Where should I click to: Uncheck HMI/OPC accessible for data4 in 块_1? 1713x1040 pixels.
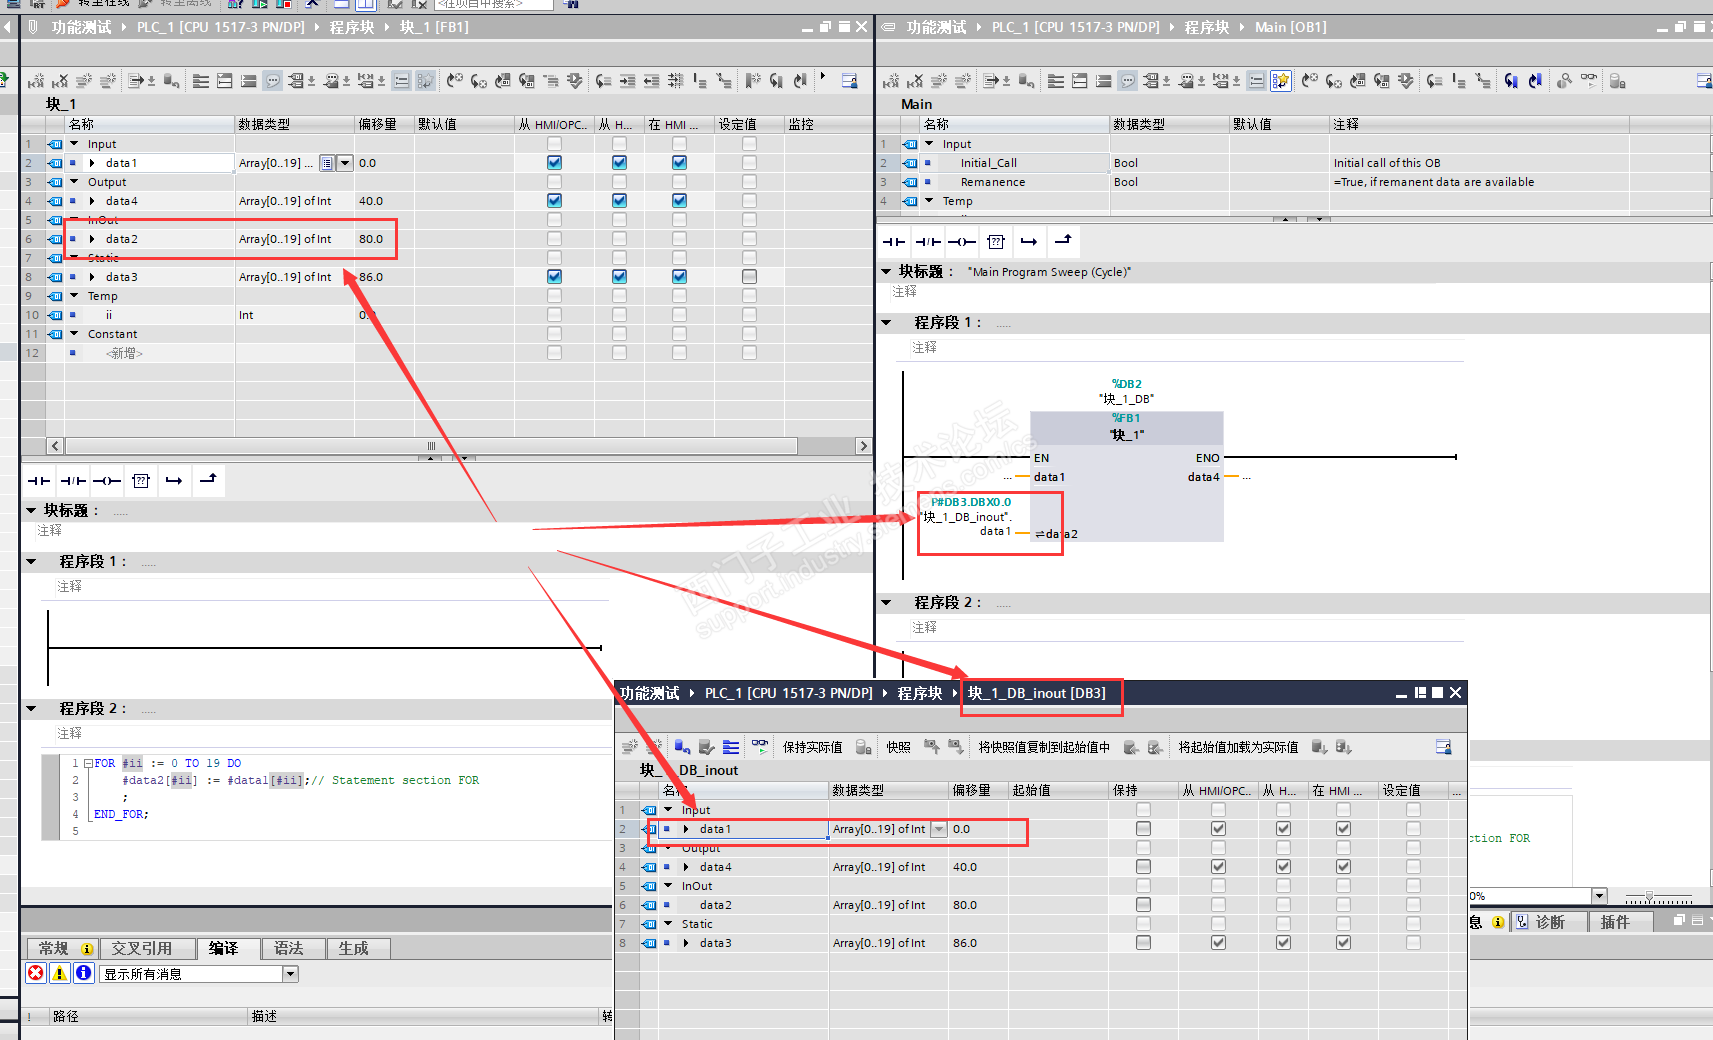[554, 201]
